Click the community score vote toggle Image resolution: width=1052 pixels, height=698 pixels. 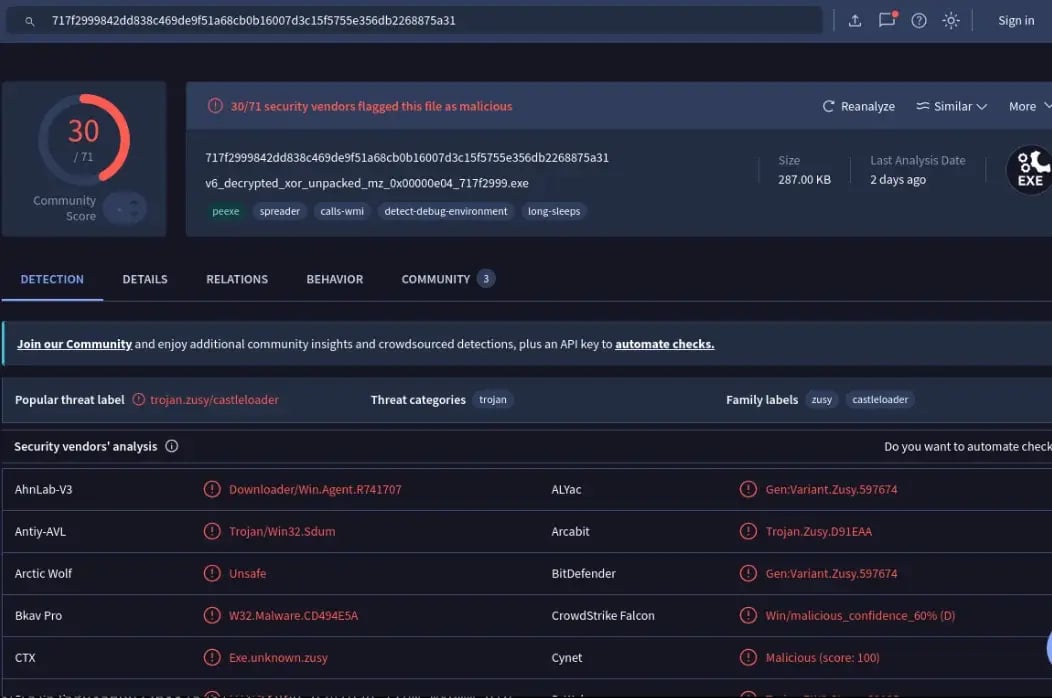click(125, 209)
